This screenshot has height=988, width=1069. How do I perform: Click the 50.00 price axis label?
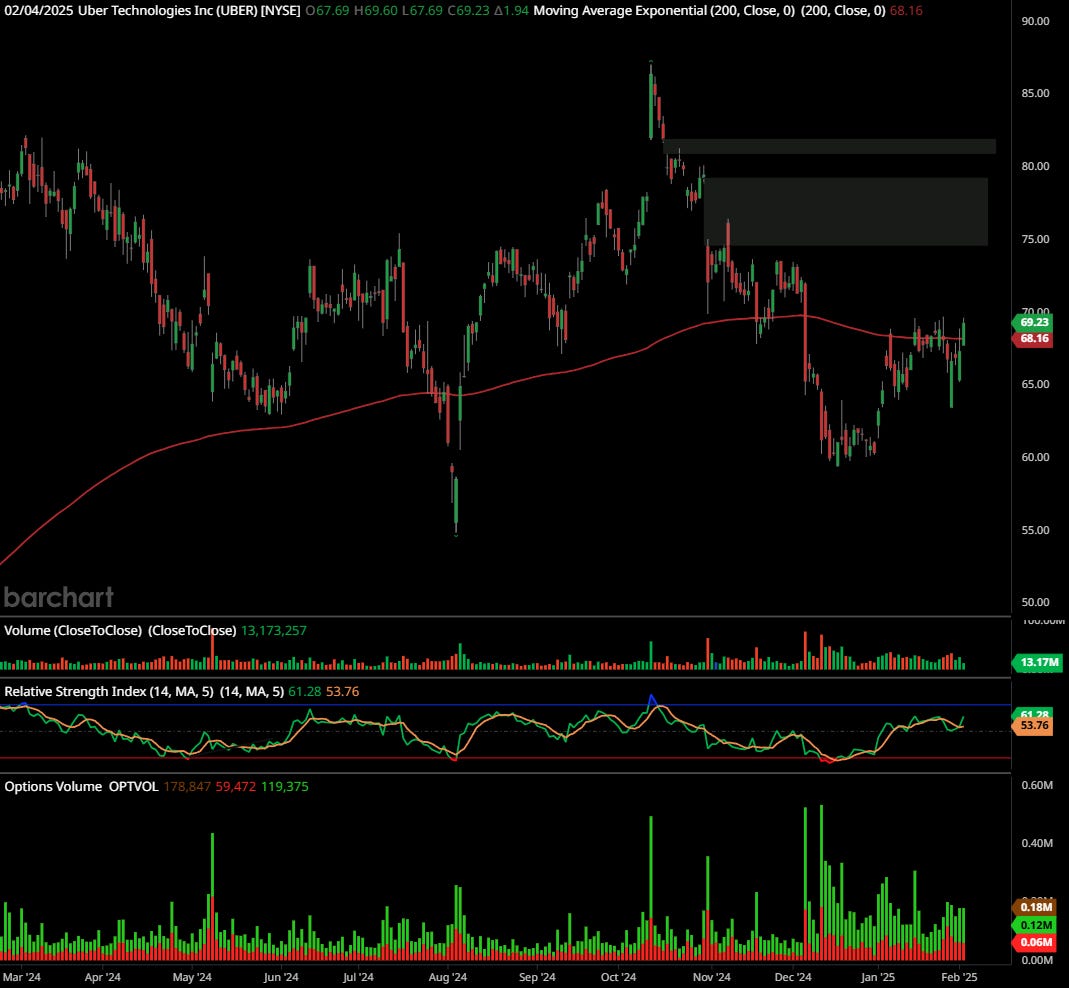[x=1035, y=603]
